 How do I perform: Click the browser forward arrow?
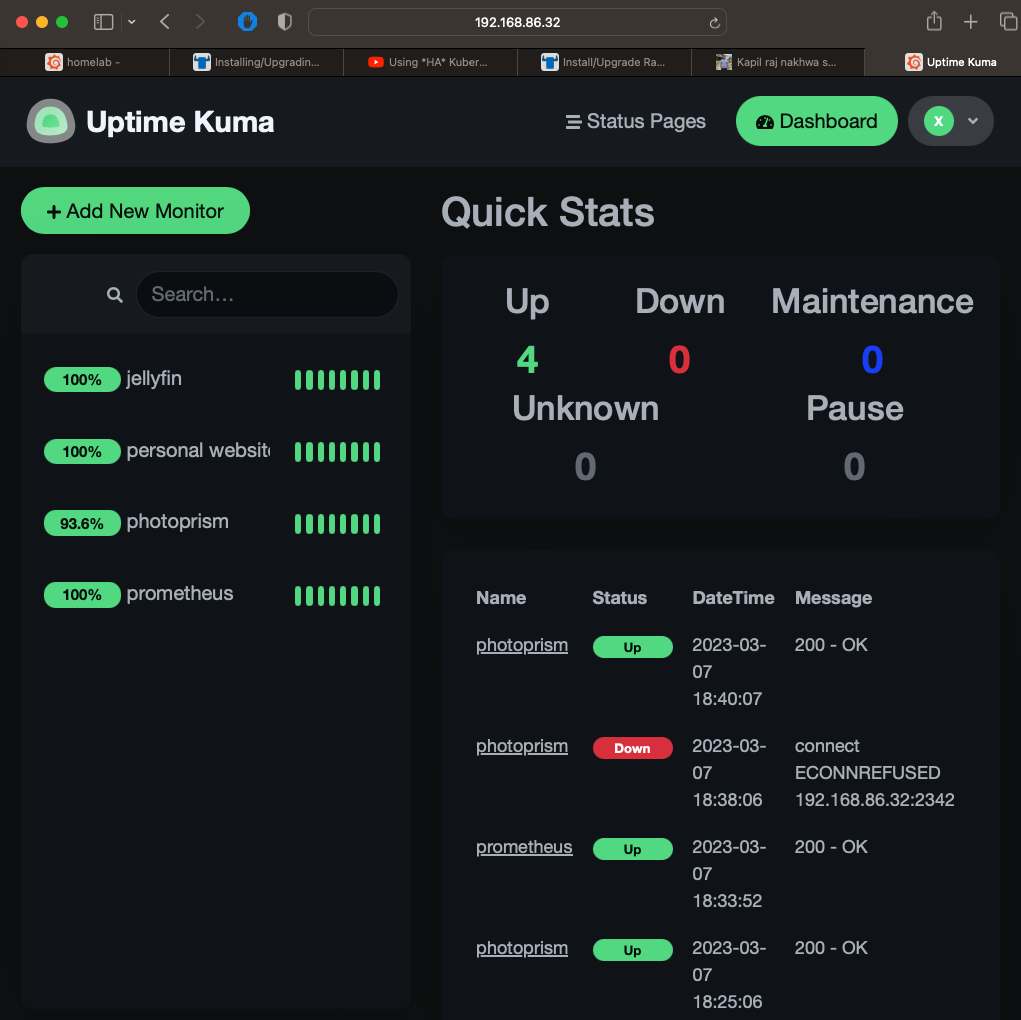[200, 22]
